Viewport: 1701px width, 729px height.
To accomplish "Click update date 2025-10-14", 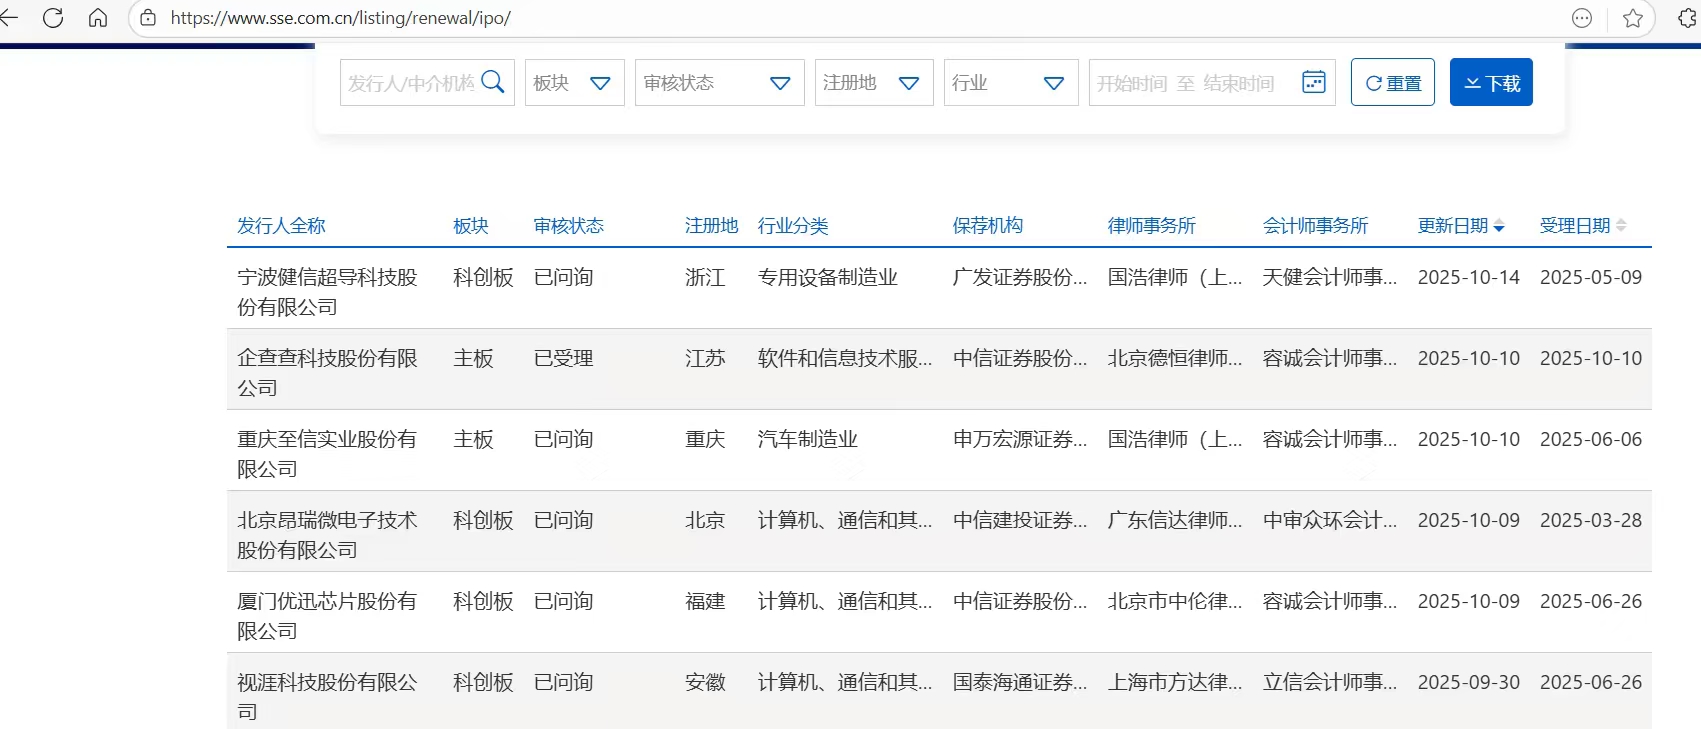I will coord(1469,277).
